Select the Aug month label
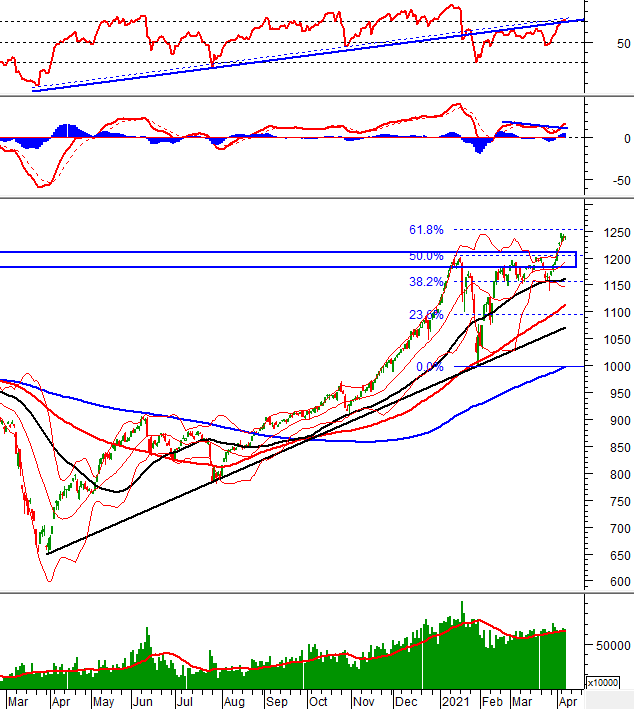 coord(234,702)
